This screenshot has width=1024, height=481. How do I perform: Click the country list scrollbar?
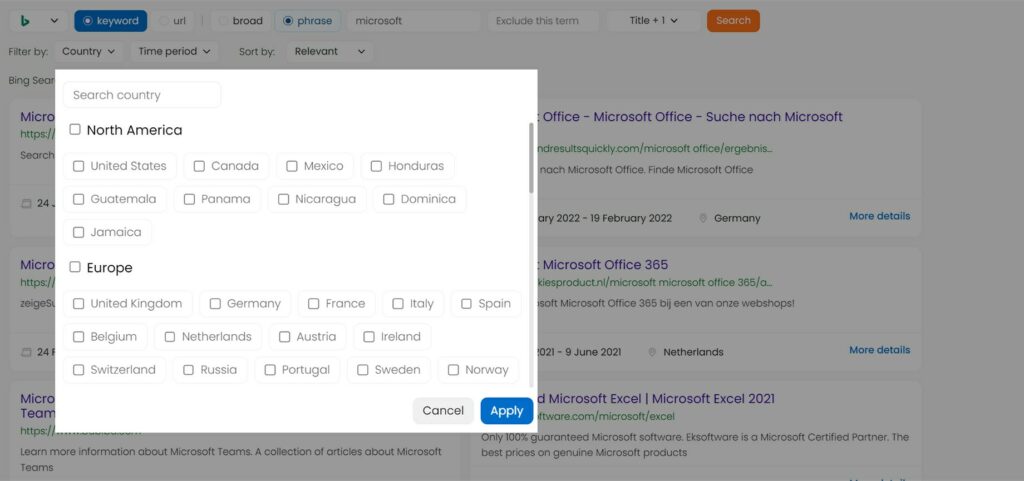tap(531, 158)
